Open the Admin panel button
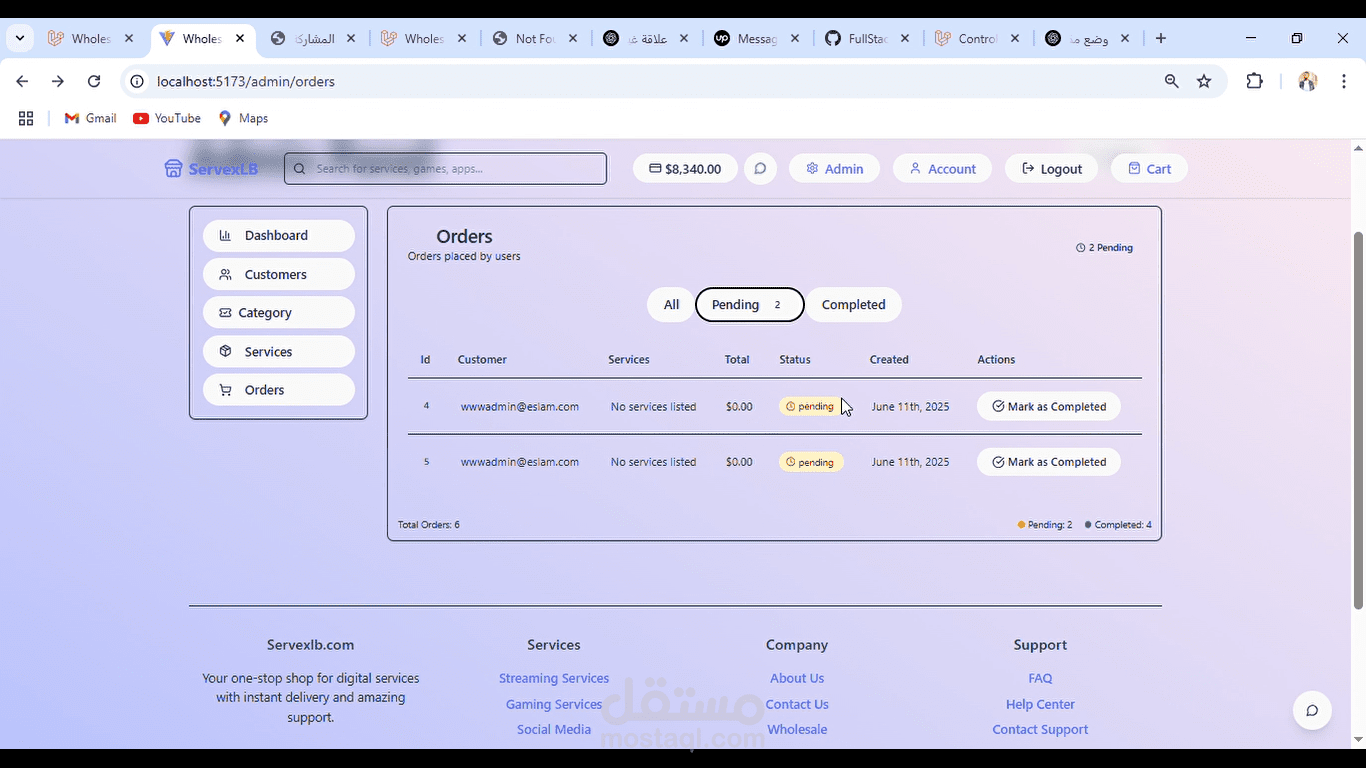 click(x=834, y=169)
